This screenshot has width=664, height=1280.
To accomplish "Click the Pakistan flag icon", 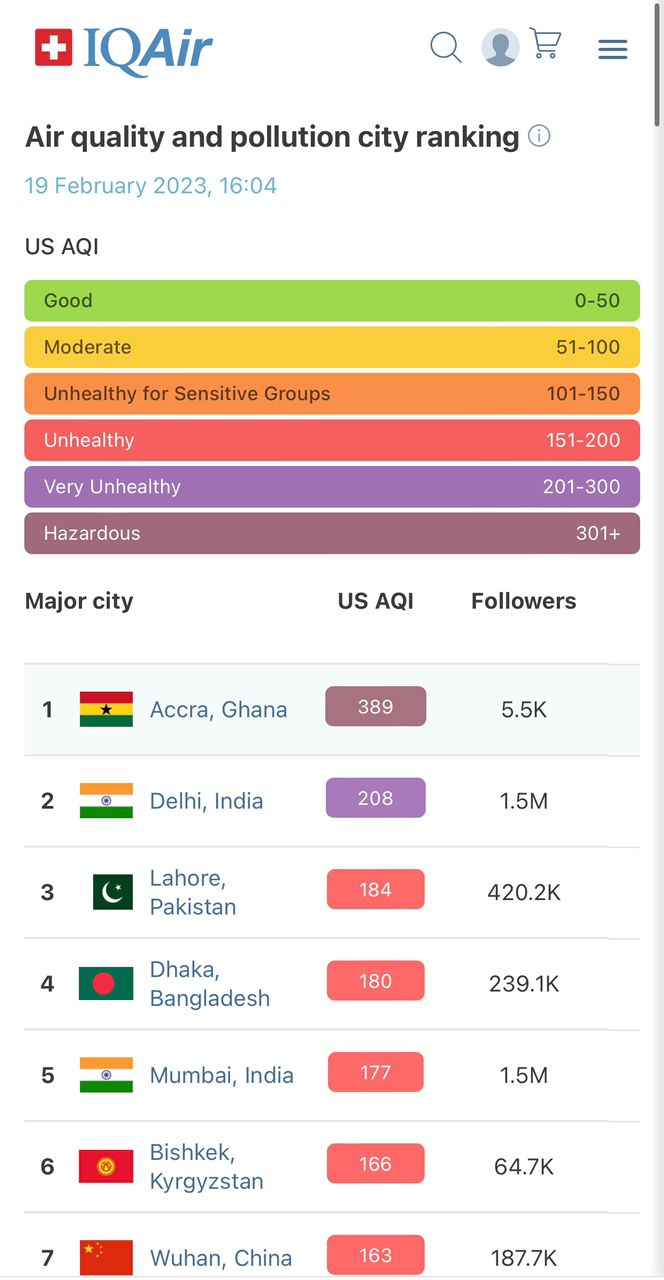I will [x=111, y=891].
